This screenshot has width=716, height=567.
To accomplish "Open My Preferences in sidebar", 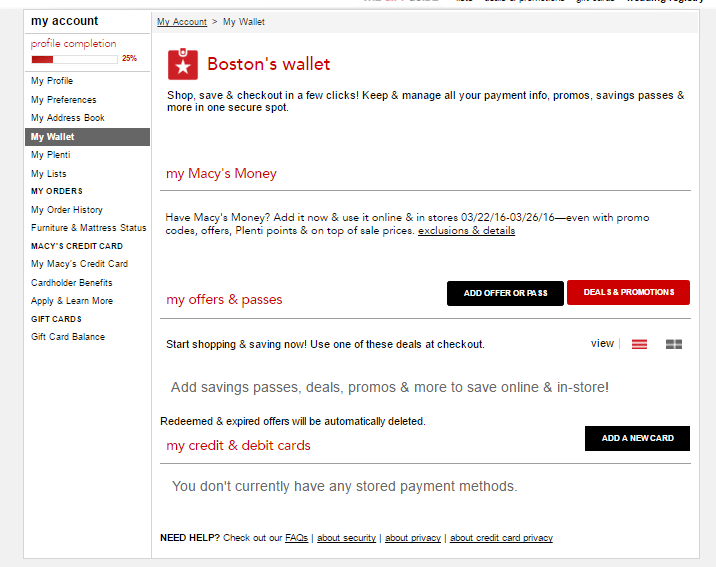I will click(x=63, y=100).
